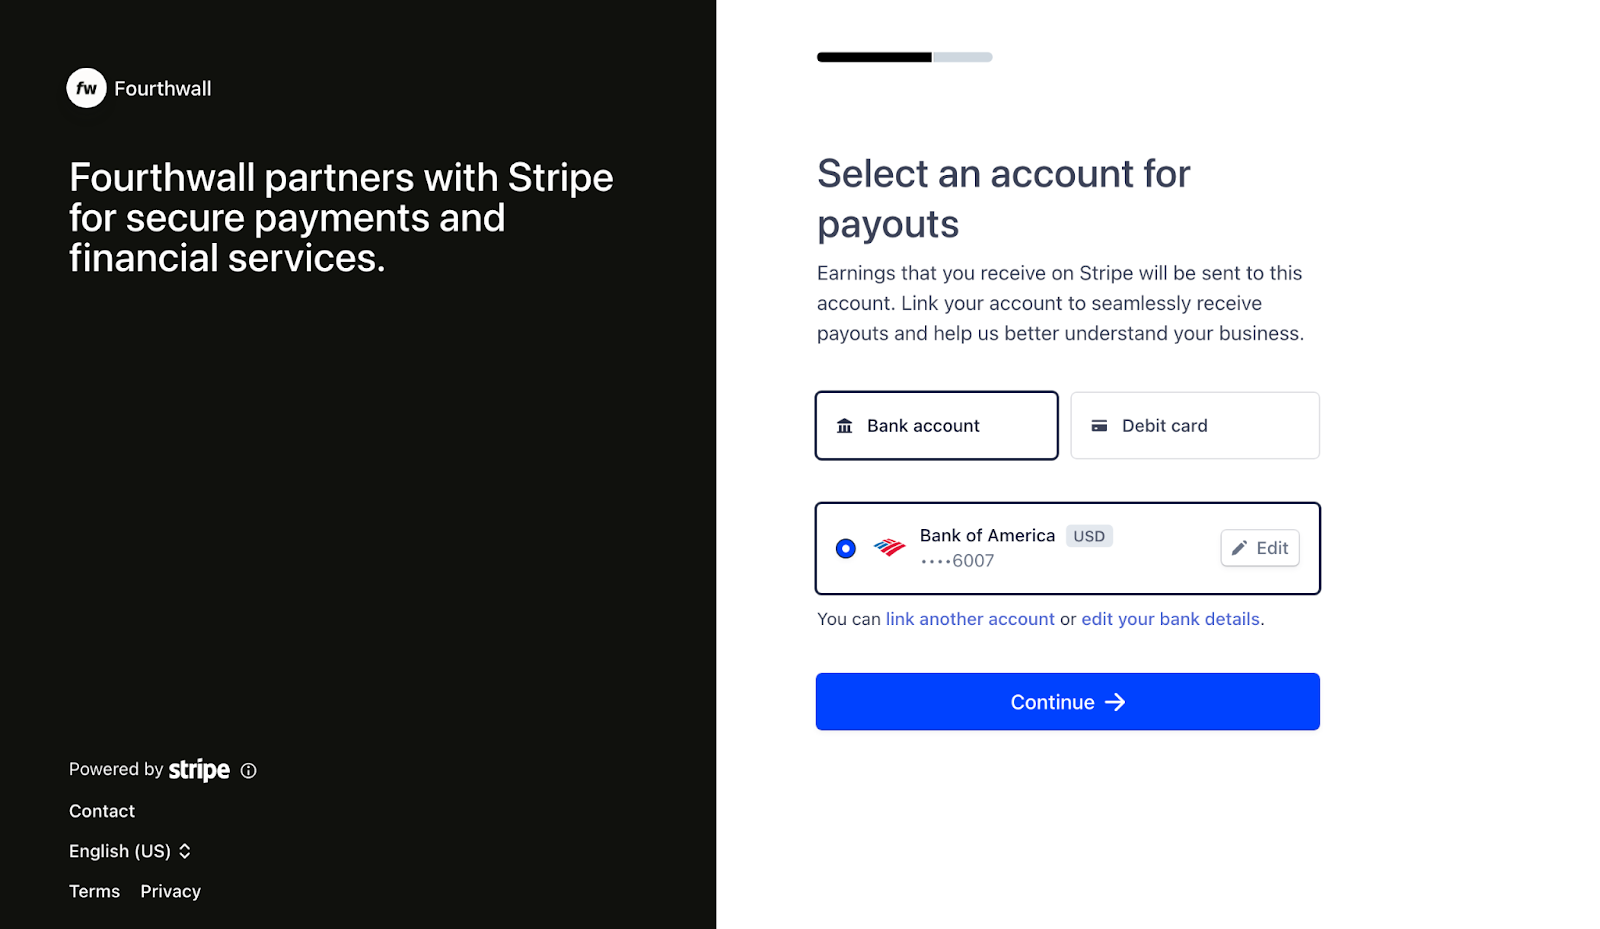Open edit your bank details link
Screen dimensions: 1600x929
(x=1171, y=619)
